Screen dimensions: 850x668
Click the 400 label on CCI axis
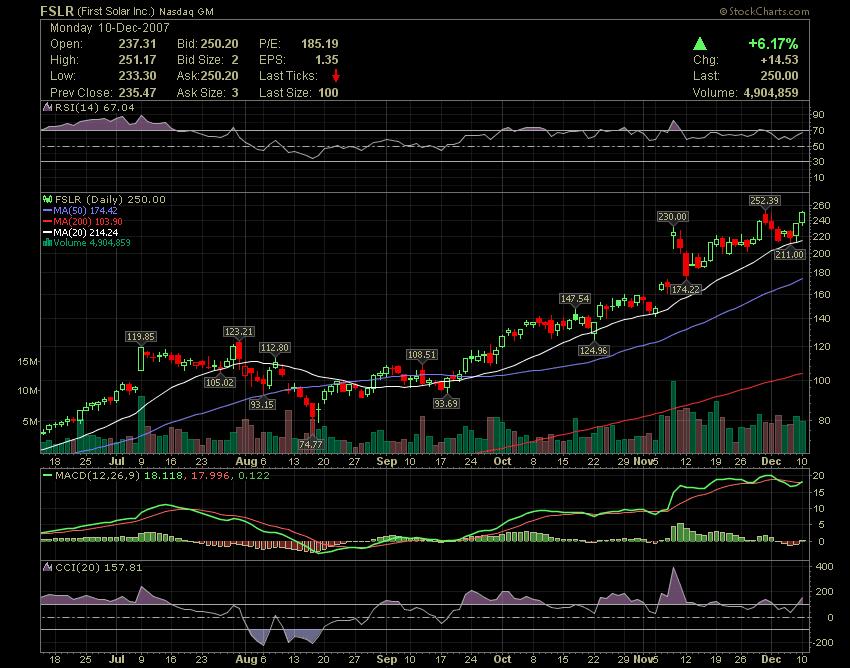click(x=825, y=567)
